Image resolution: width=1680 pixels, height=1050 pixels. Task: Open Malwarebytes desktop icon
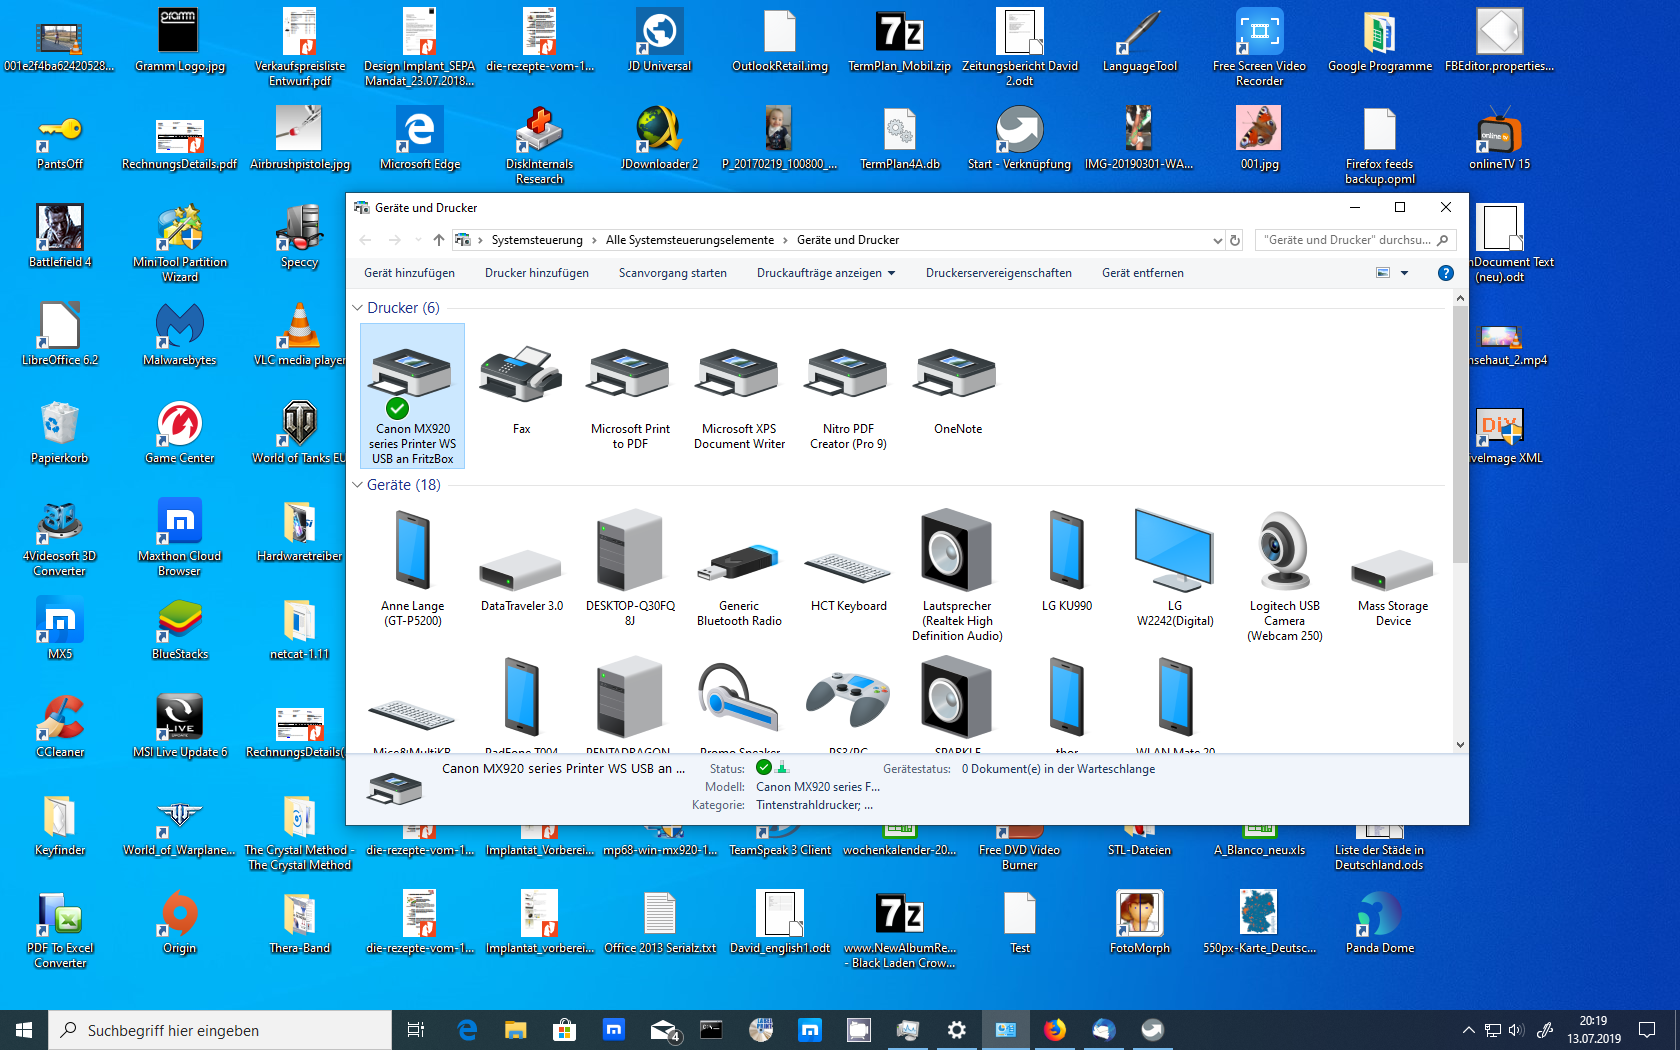tap(180, 335)
